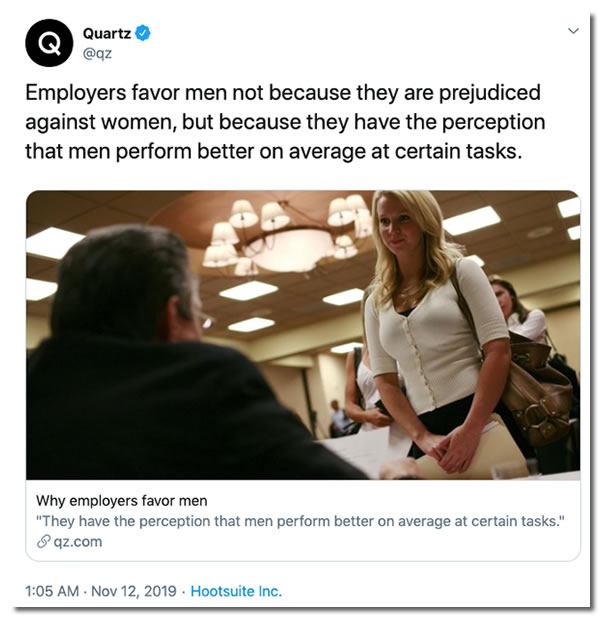
Task: Open the Quartz profile avatar
Action: pos(48,42)
